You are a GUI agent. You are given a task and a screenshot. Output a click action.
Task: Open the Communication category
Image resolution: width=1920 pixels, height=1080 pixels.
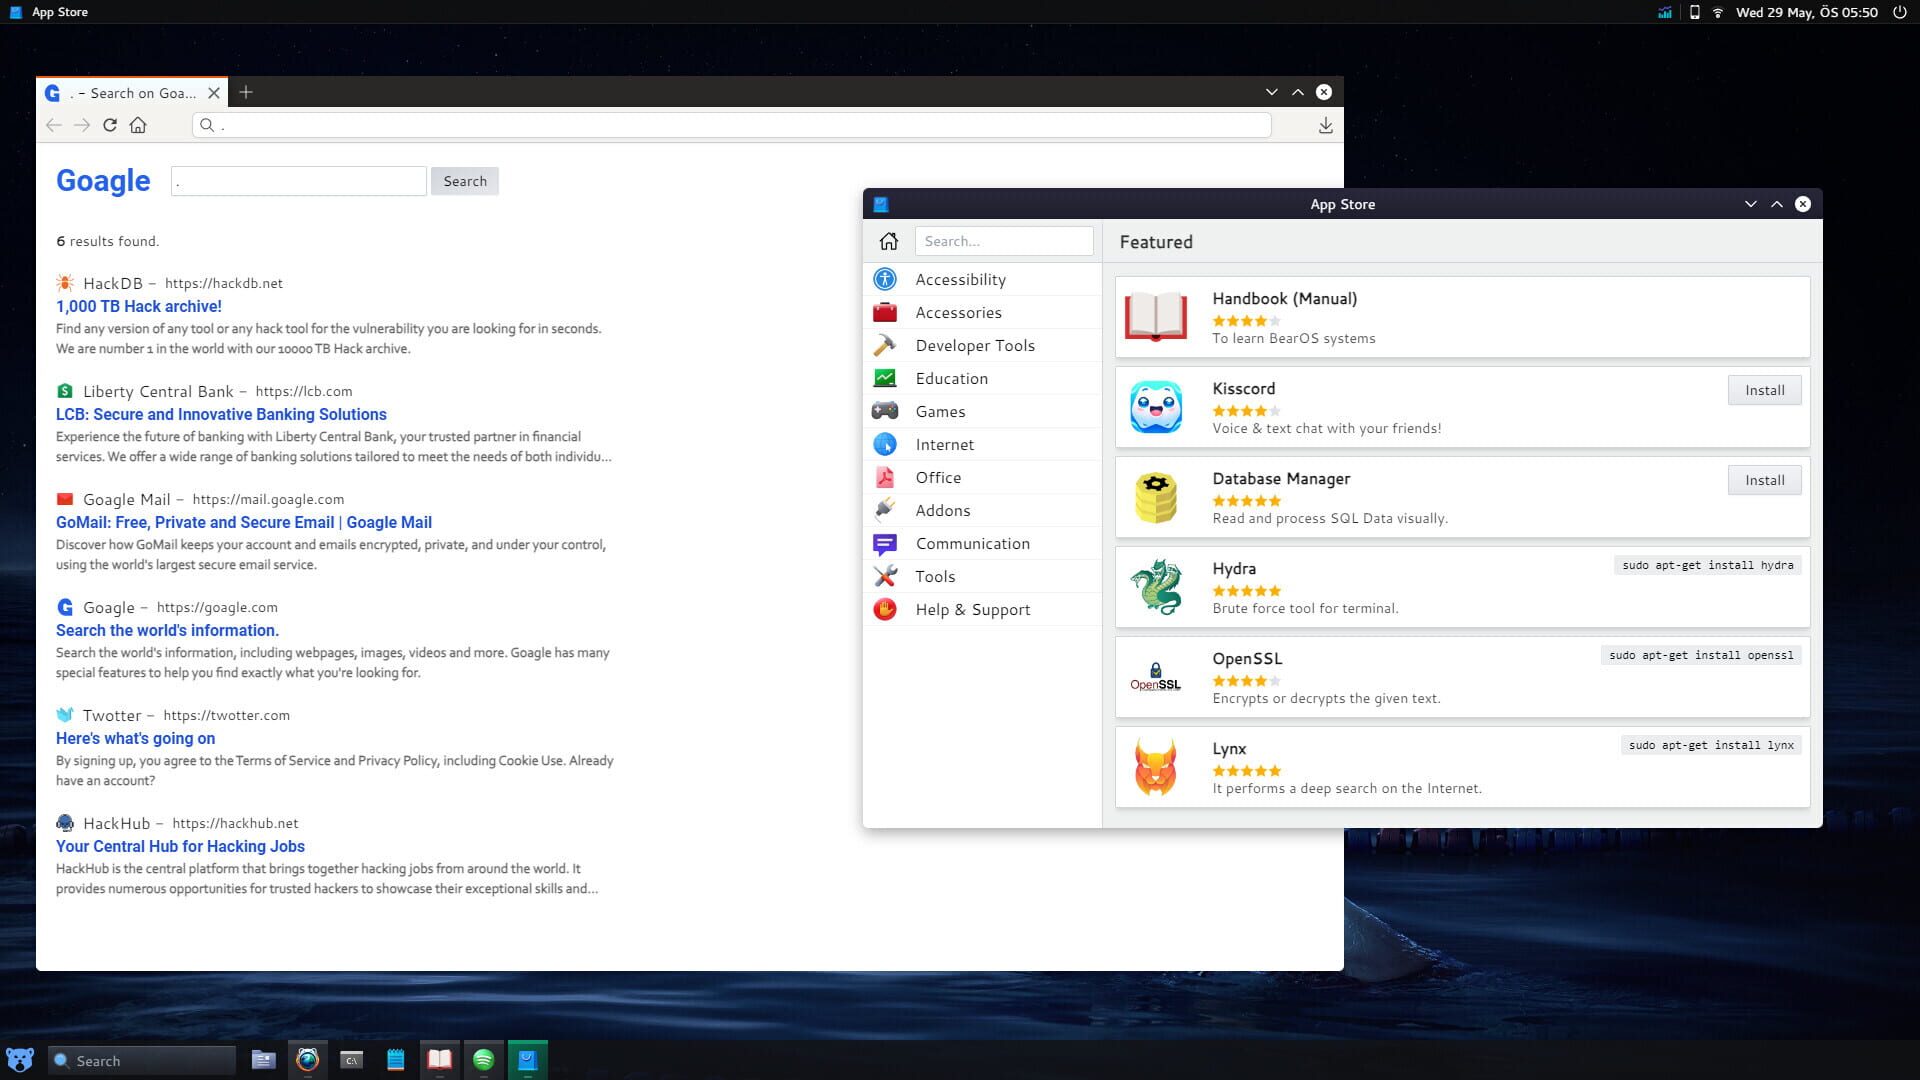[972, 543]
